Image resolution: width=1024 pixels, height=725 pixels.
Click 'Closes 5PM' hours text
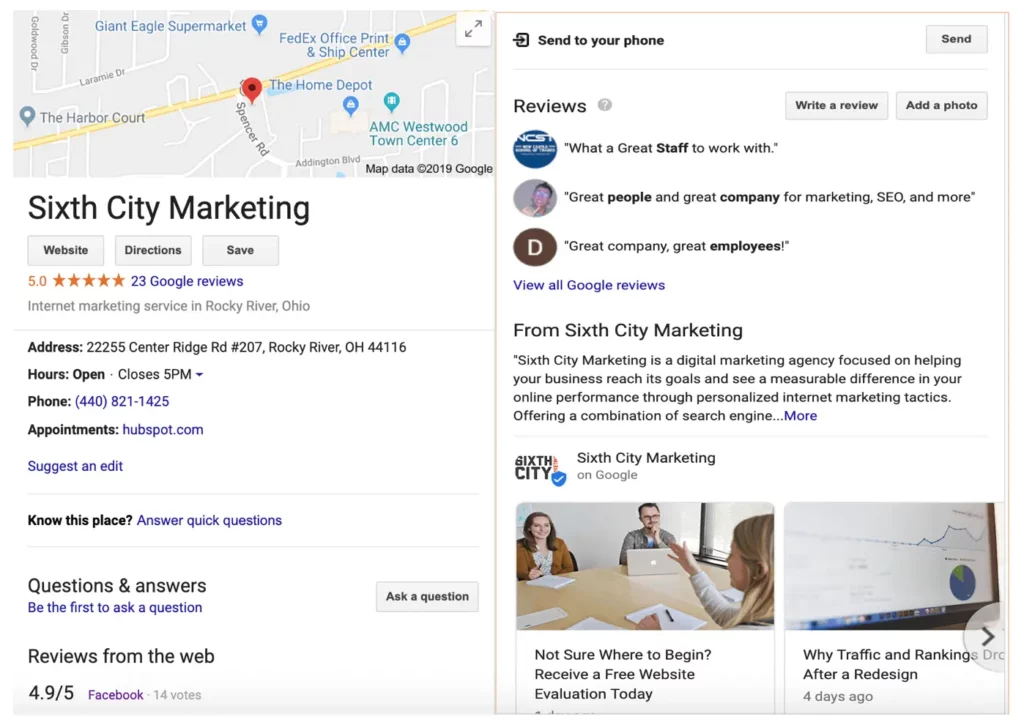point(154,375)
